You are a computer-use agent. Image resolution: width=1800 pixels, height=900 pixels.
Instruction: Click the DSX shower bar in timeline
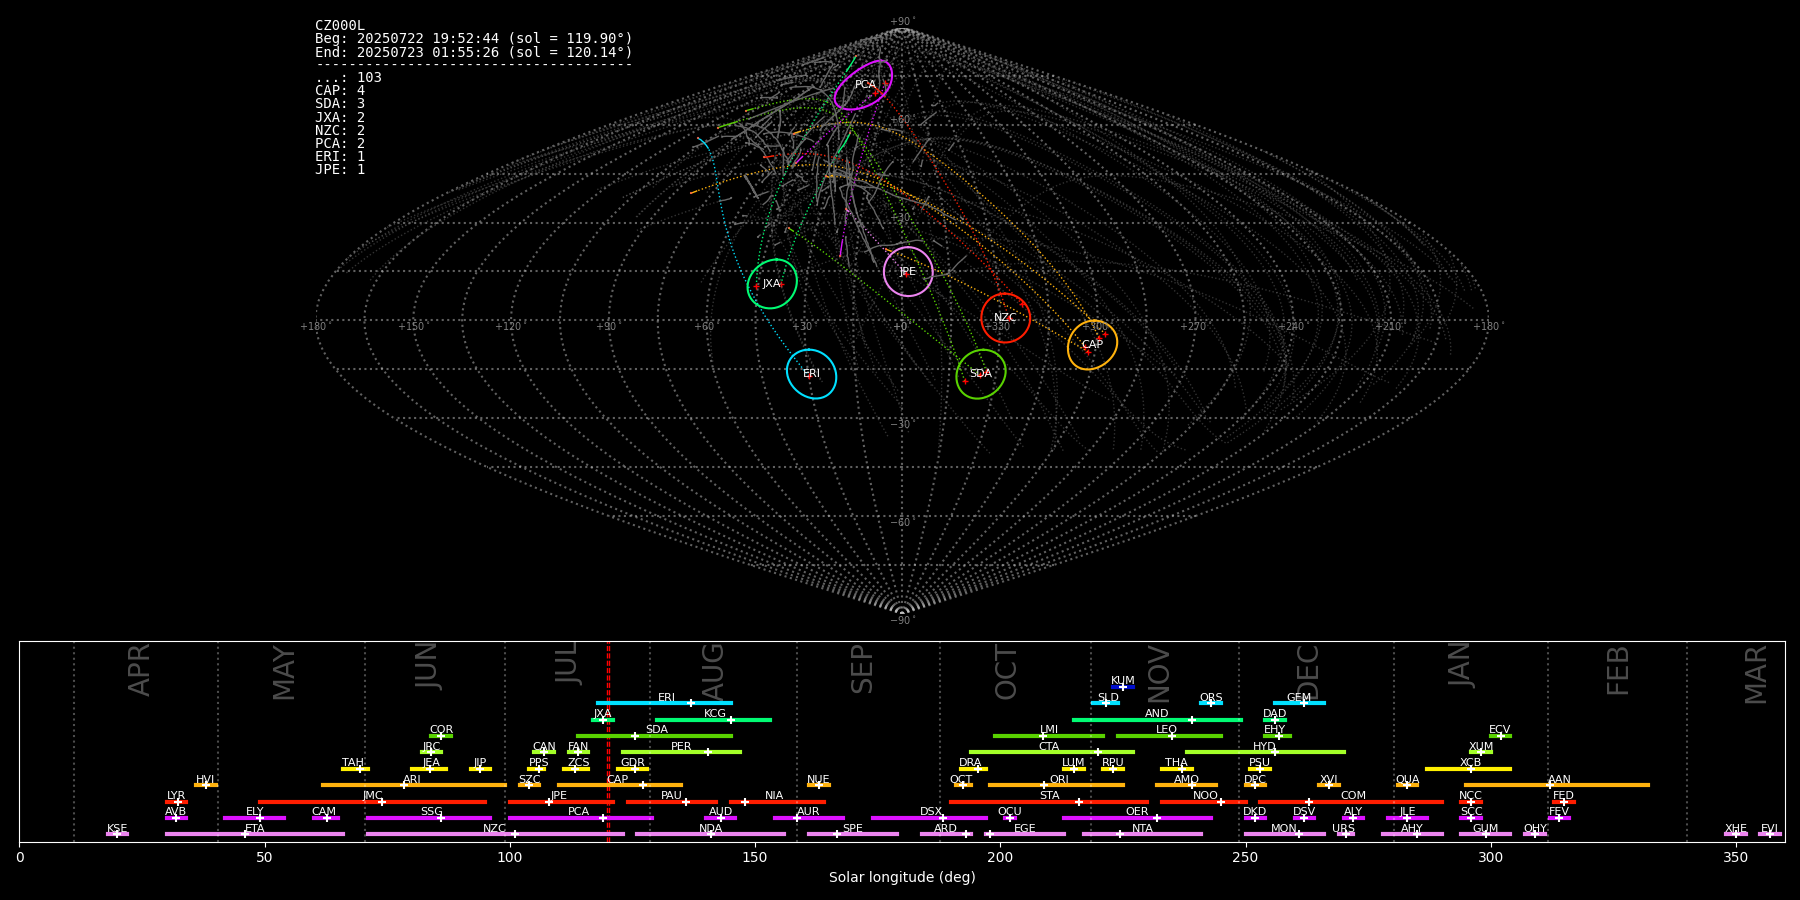coord(929,818)
